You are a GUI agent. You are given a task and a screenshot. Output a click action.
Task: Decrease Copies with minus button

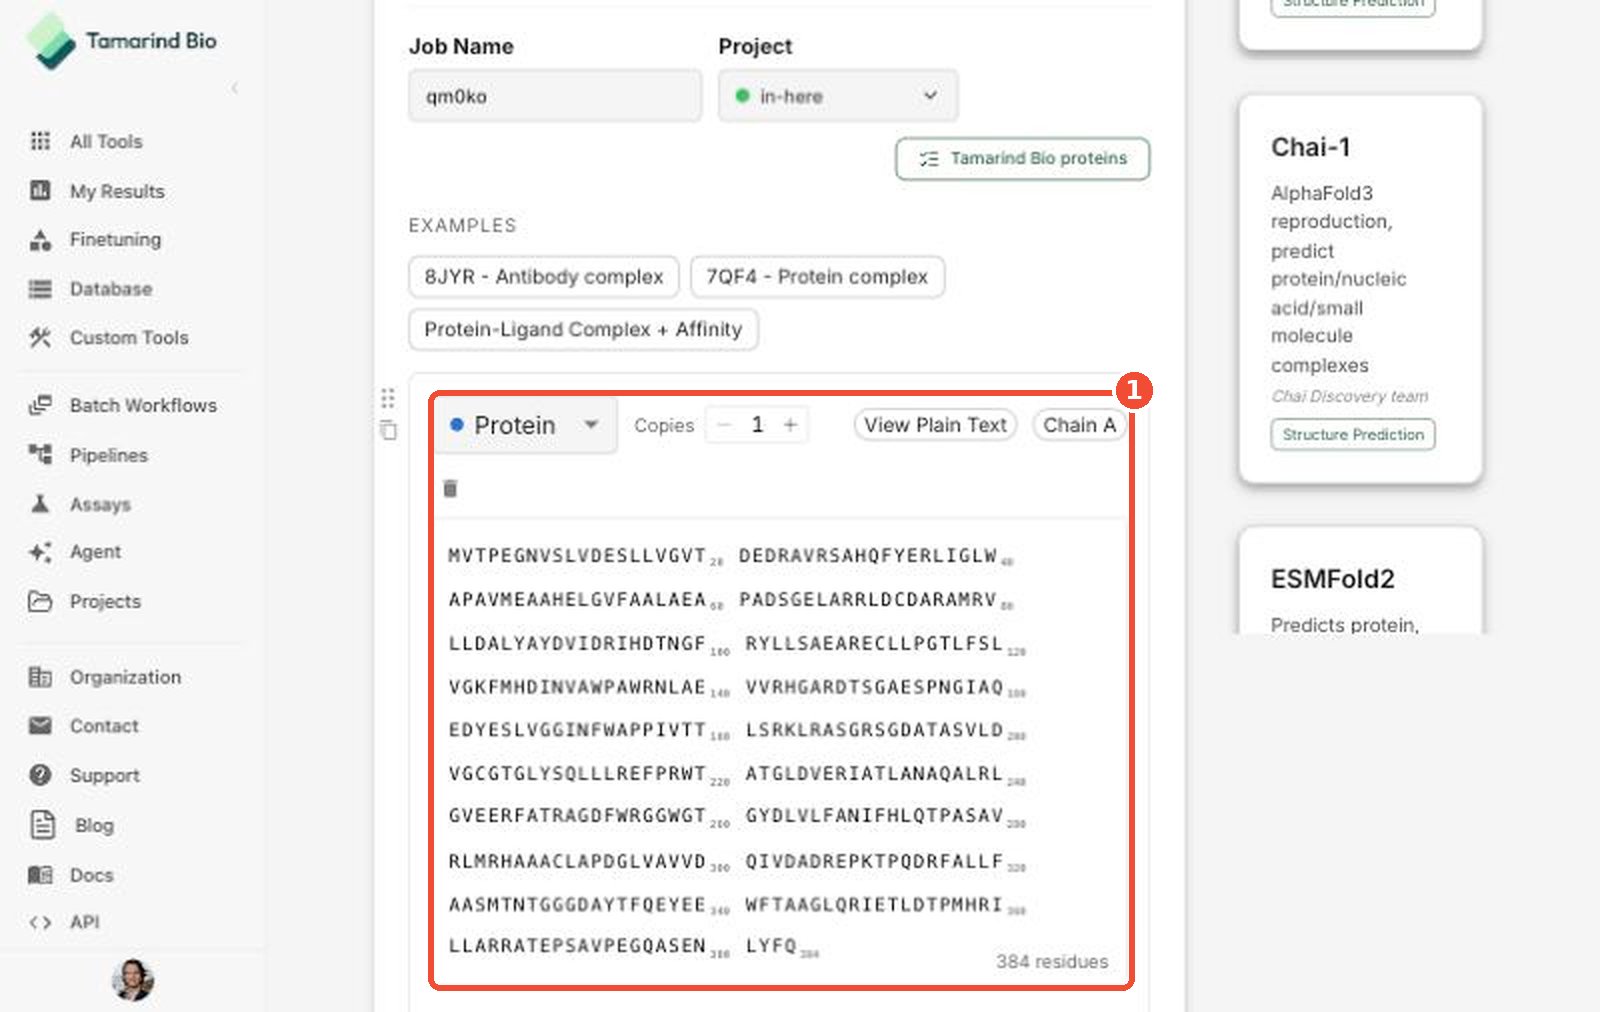[x=724, y=425]
